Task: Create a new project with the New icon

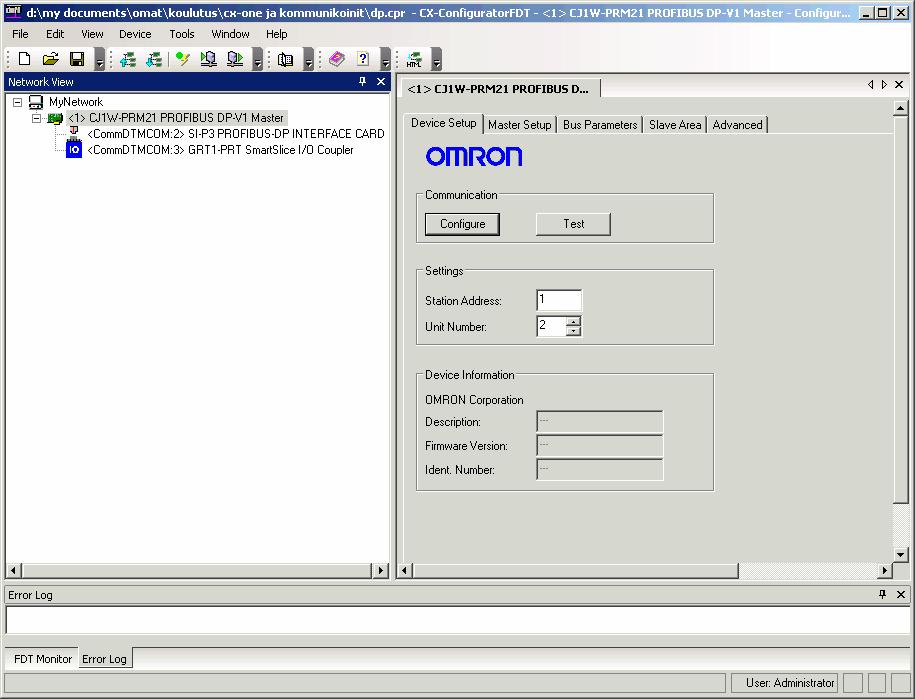Action: pyautogui.click(x=25, y=59)
